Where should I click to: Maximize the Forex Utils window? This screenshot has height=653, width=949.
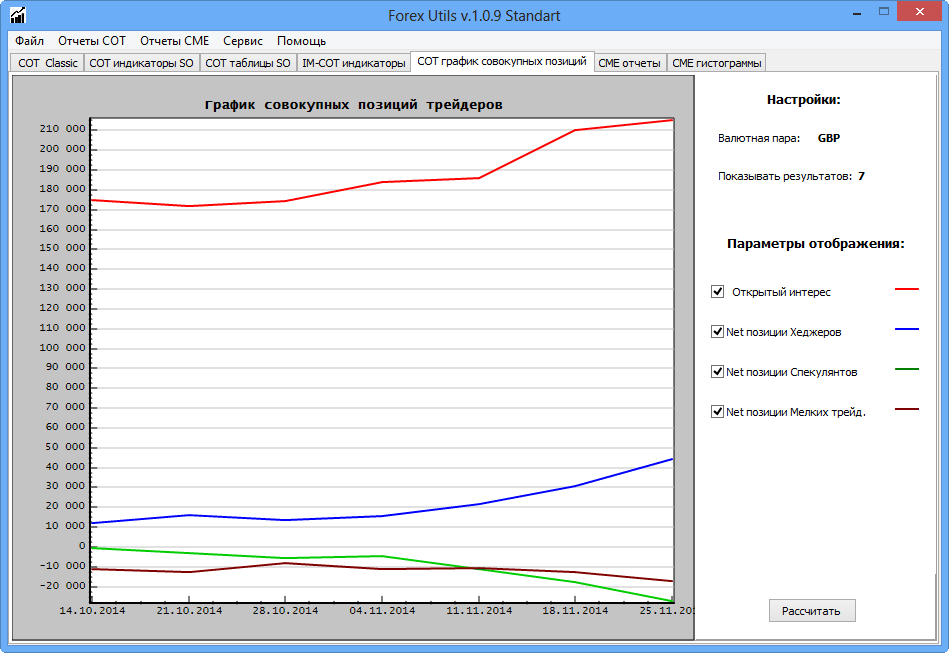(x=885, y=11)
